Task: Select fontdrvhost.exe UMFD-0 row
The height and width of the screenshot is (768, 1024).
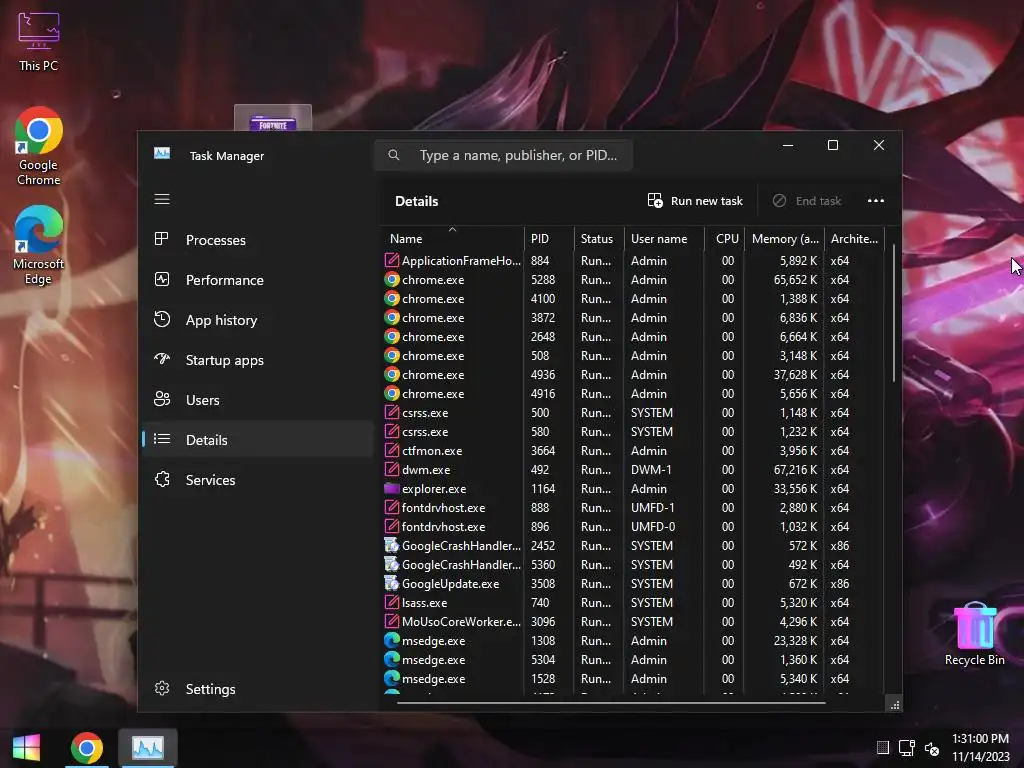Action: tap(633, 526)
